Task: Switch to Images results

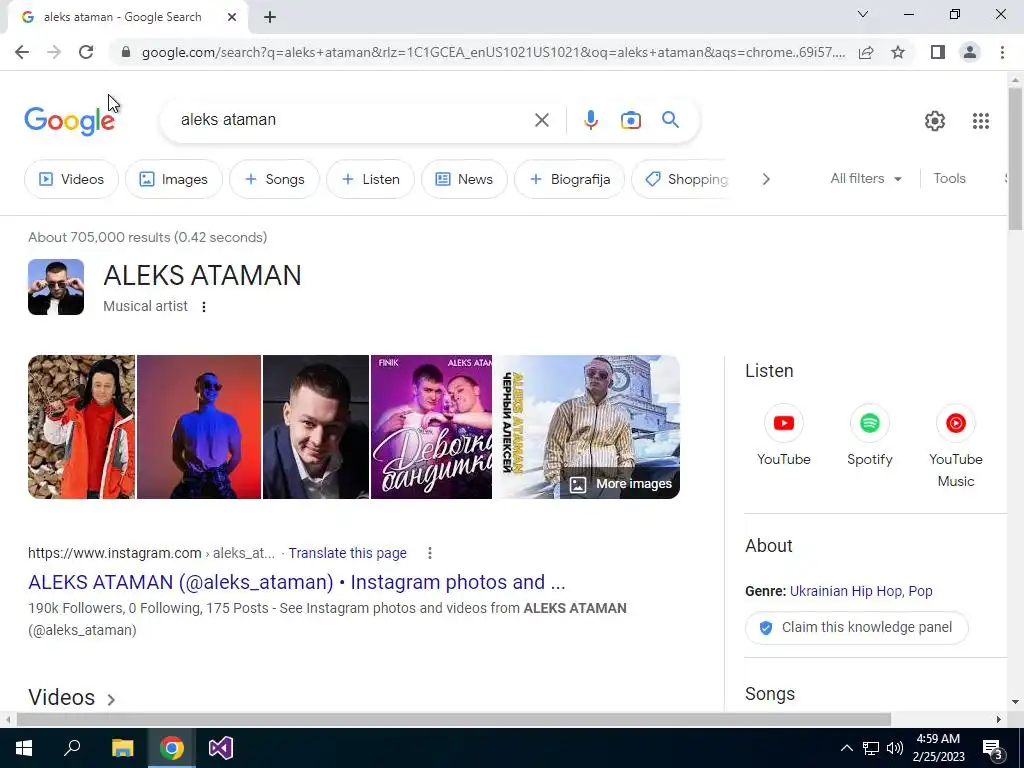Action: [x=174, y=179]
